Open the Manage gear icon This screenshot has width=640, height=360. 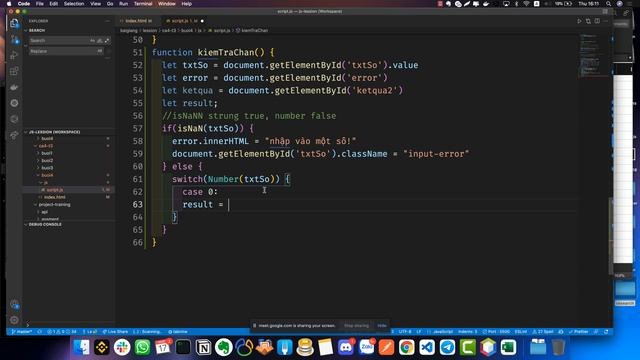[14, 320]
